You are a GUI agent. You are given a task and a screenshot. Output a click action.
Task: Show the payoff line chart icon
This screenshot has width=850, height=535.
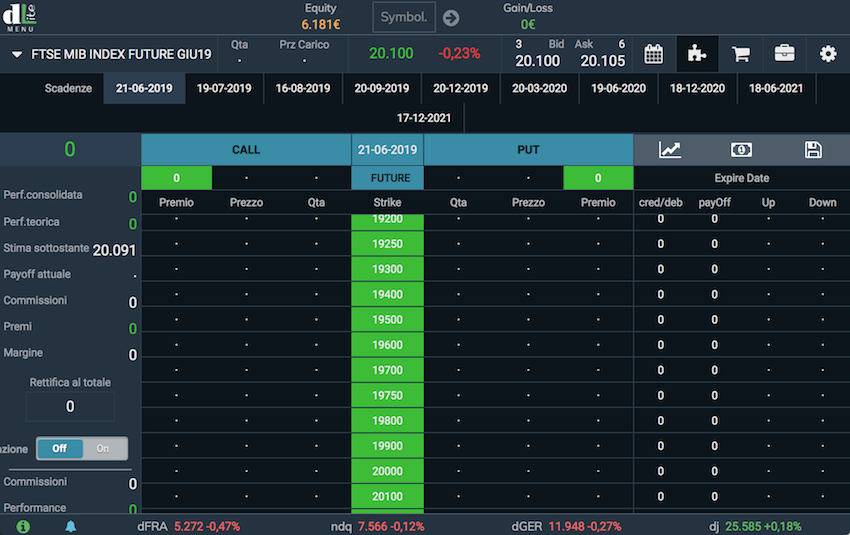[x=669, y=150]
